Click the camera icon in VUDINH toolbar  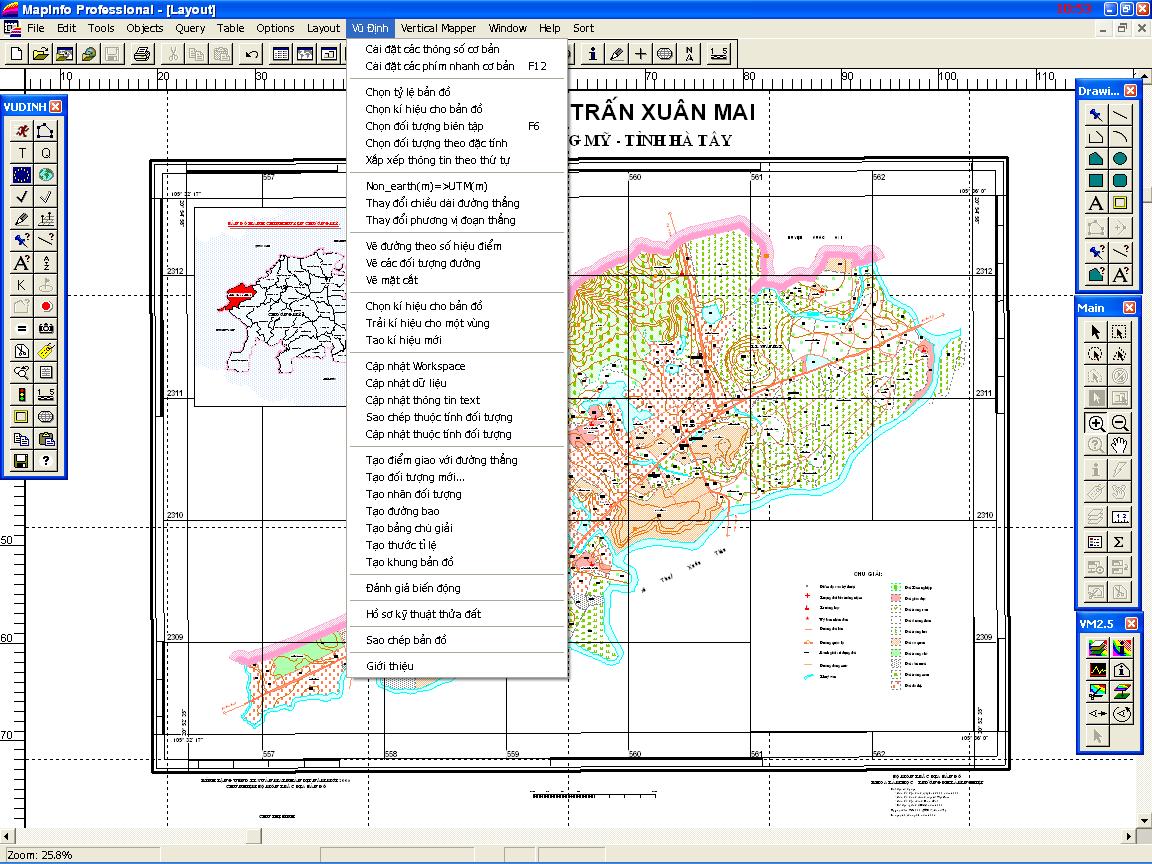coord(46,328)
